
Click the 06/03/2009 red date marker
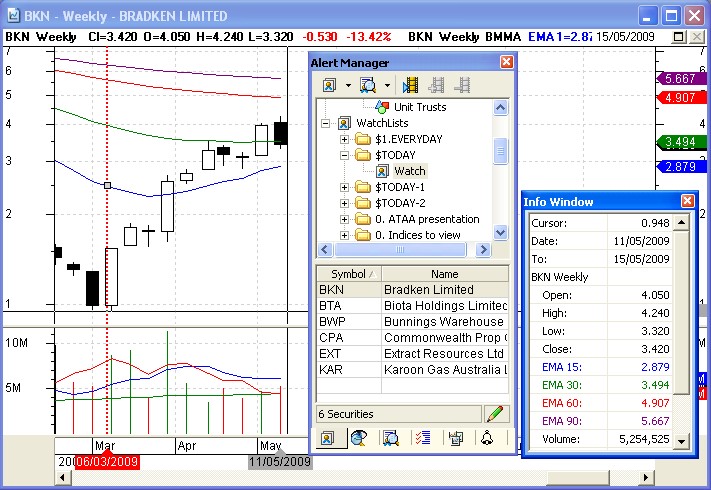pos(103,462)
